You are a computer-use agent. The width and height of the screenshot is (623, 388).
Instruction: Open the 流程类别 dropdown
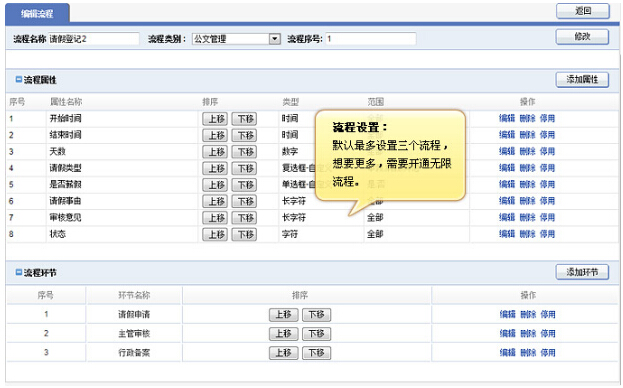(x=236, y=39)
